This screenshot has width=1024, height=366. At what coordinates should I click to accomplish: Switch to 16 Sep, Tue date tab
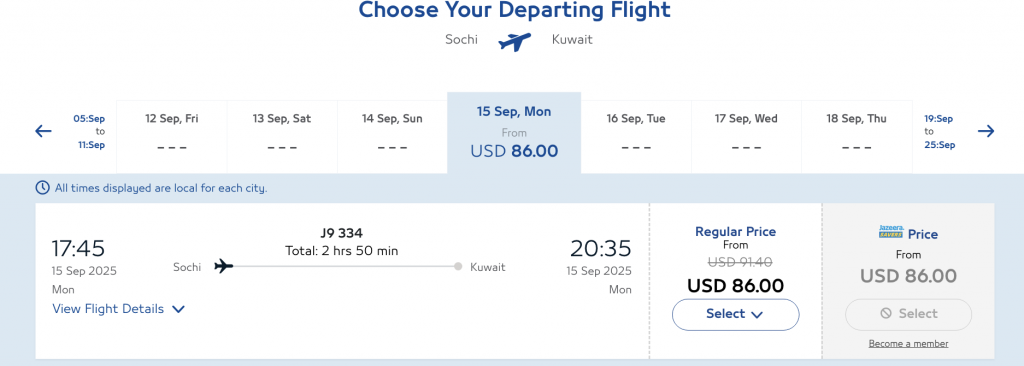(636, 137)
